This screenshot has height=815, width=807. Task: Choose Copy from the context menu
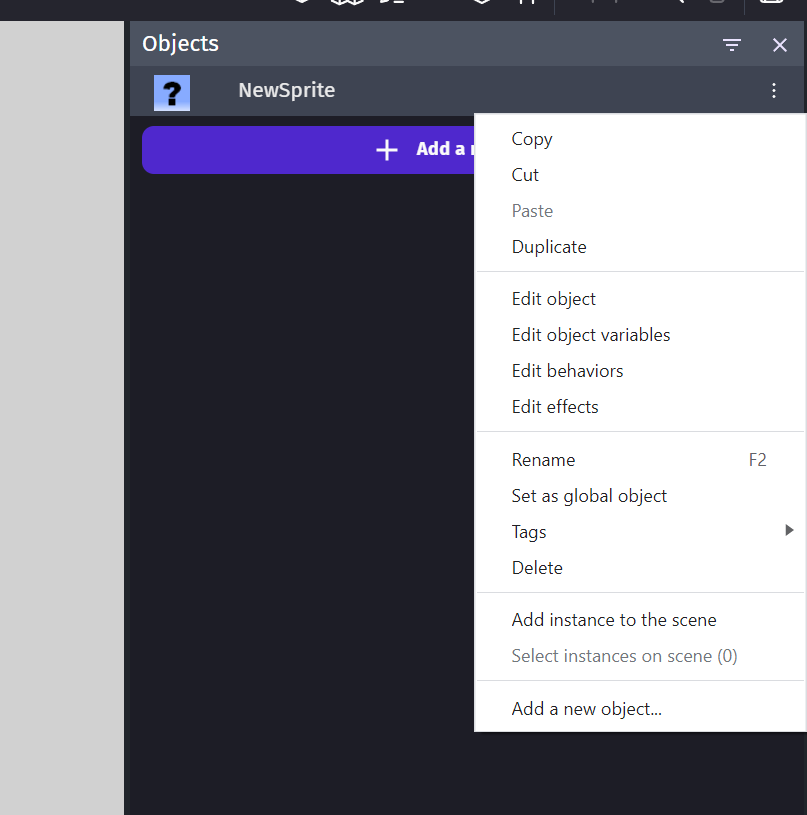tap(531, 139)
